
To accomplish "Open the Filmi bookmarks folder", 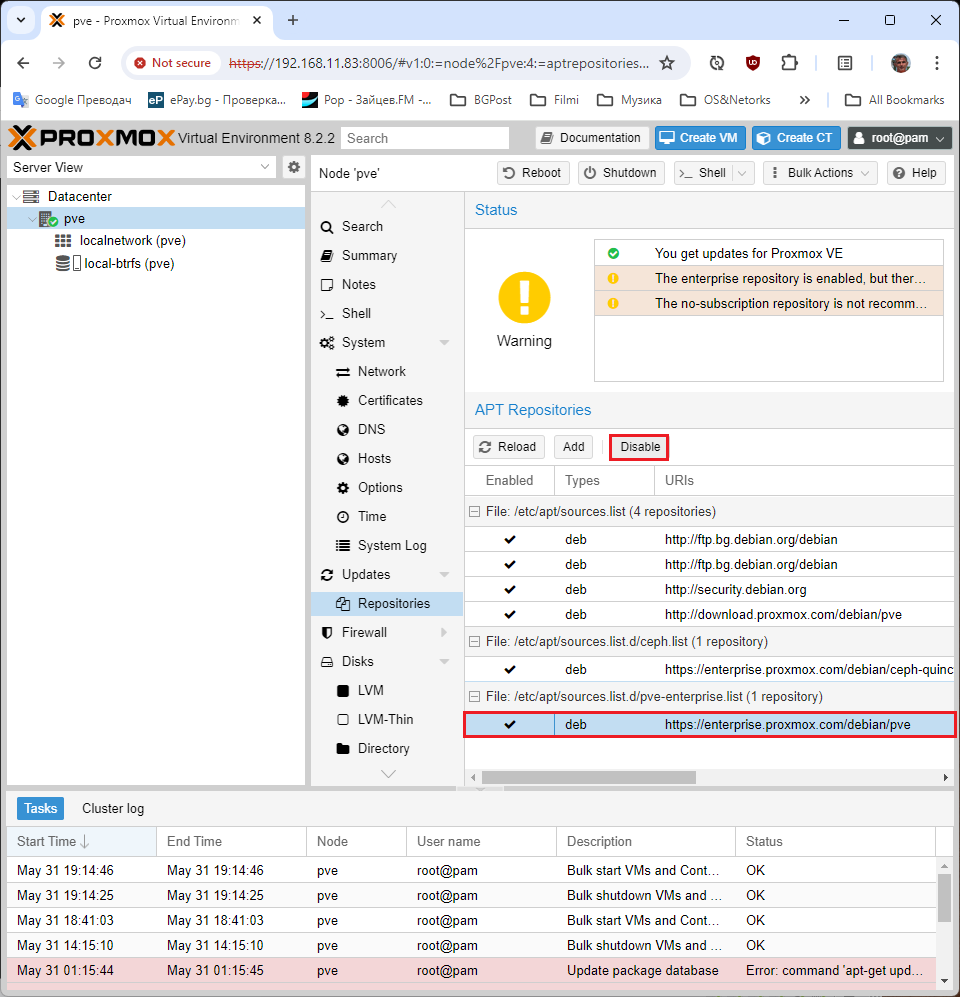I will click(554, 100).
